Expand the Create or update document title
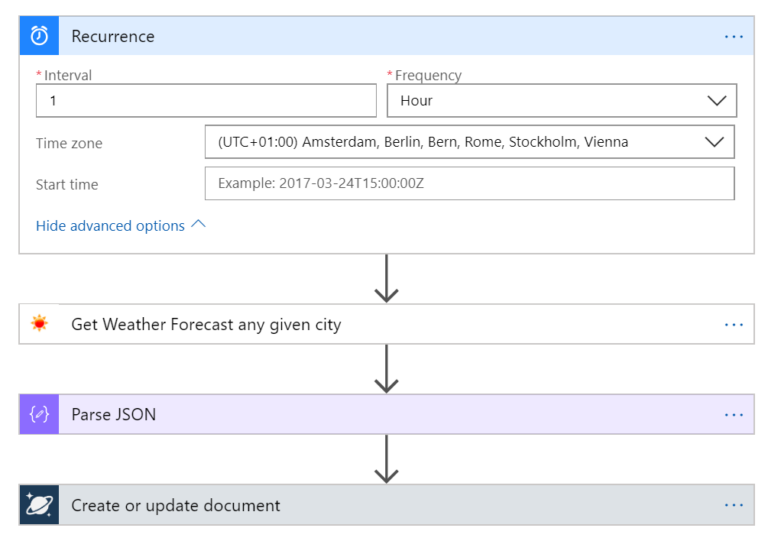Image resolution: width=768 pixels, height=541 pixels. click(176, 506)
